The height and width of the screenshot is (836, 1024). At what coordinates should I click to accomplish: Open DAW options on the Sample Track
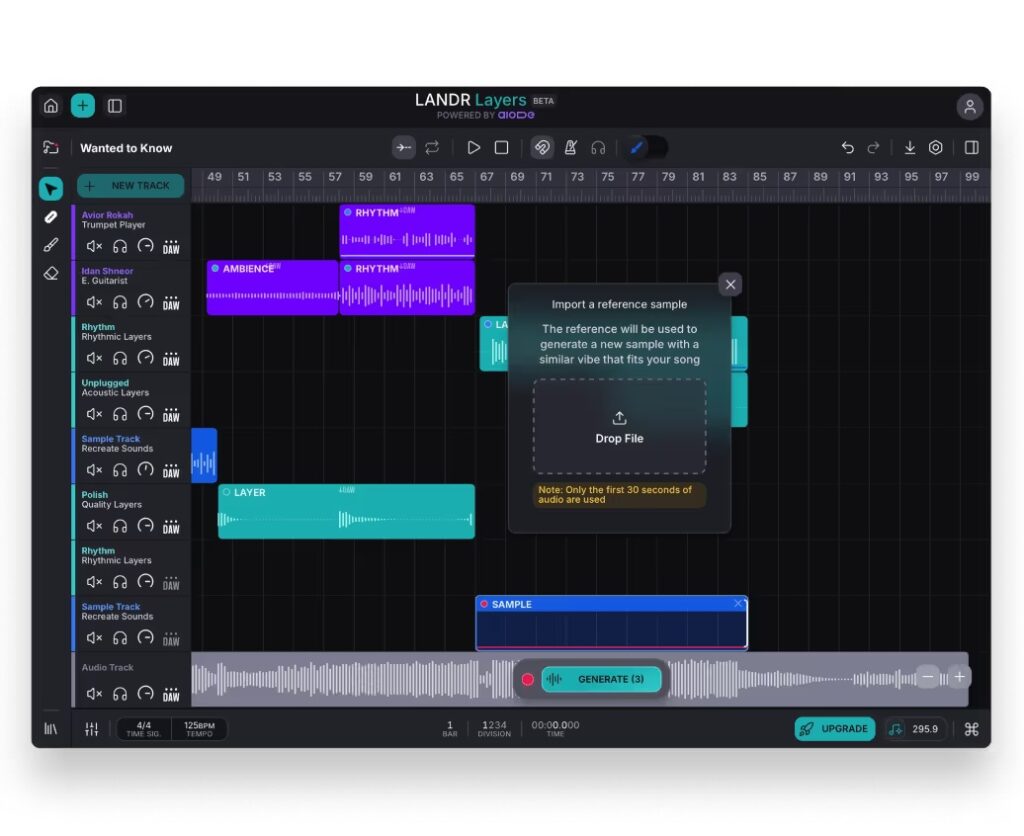pyautogui.click(x=171, y=470)
